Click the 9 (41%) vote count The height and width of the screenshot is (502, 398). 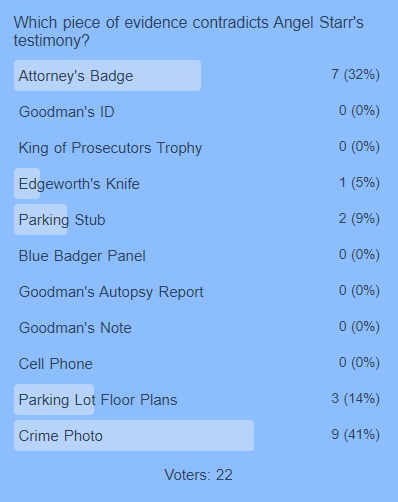[x=355, y=434]
